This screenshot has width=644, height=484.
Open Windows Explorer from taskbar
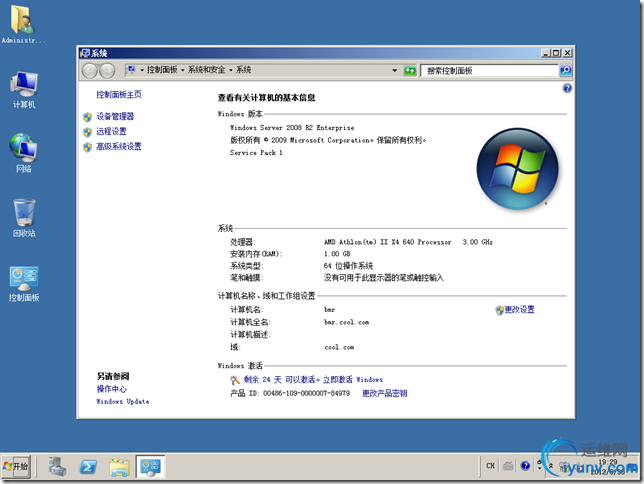tap(119, 467)
